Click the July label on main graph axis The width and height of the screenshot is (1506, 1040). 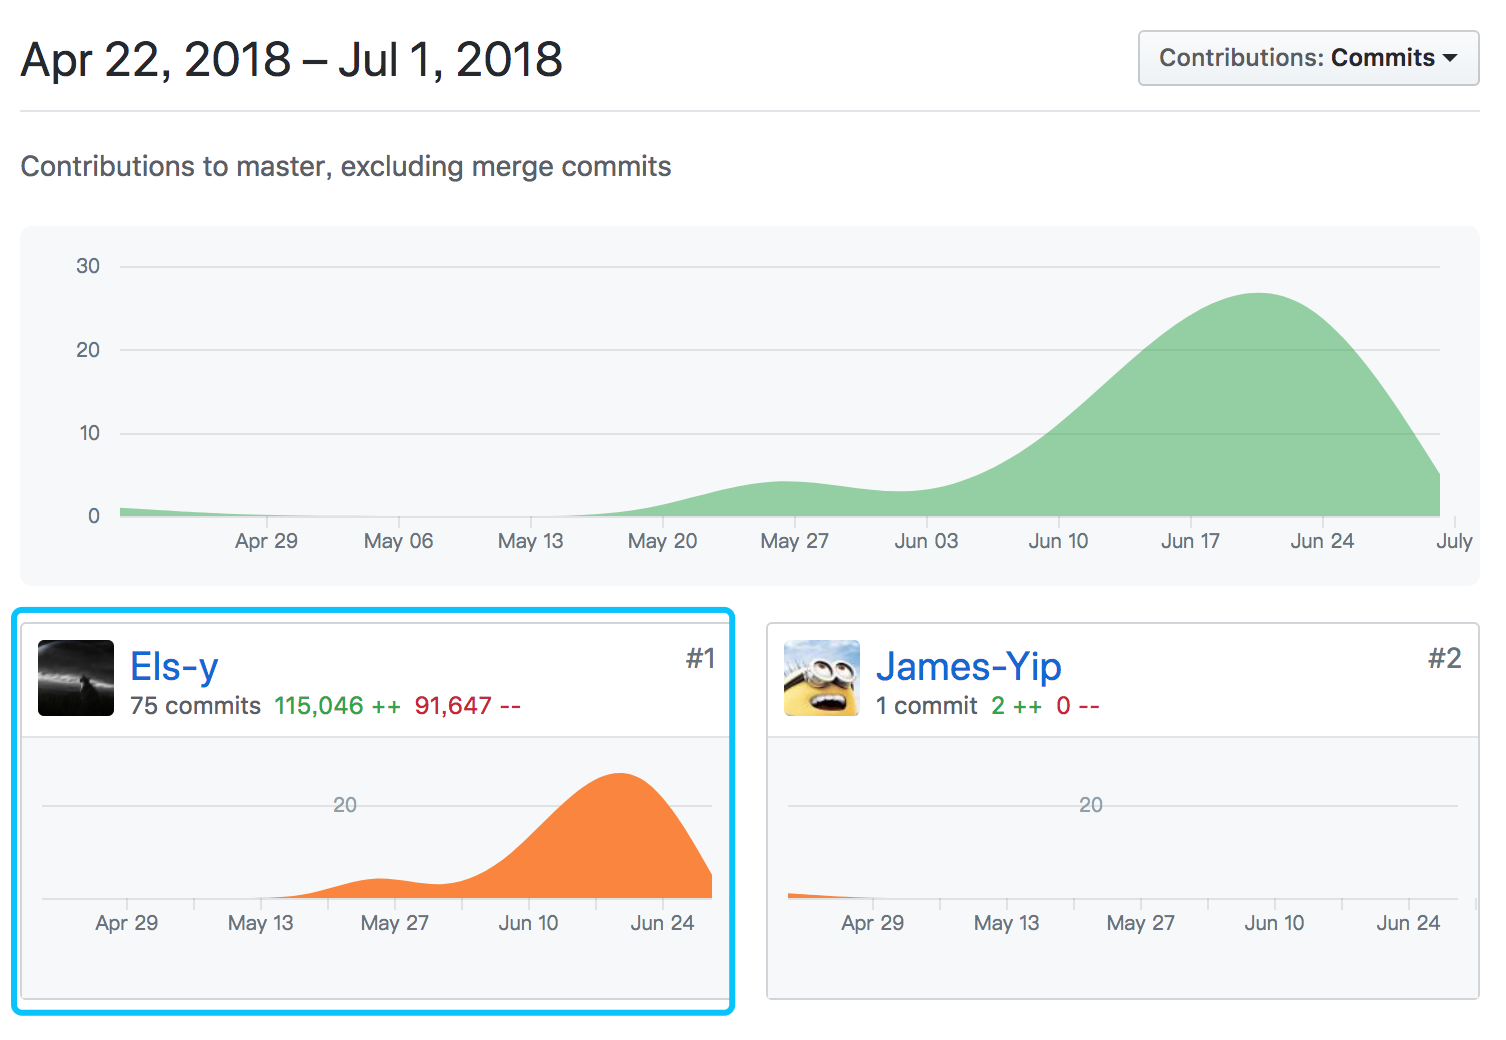pos(1454,541)
